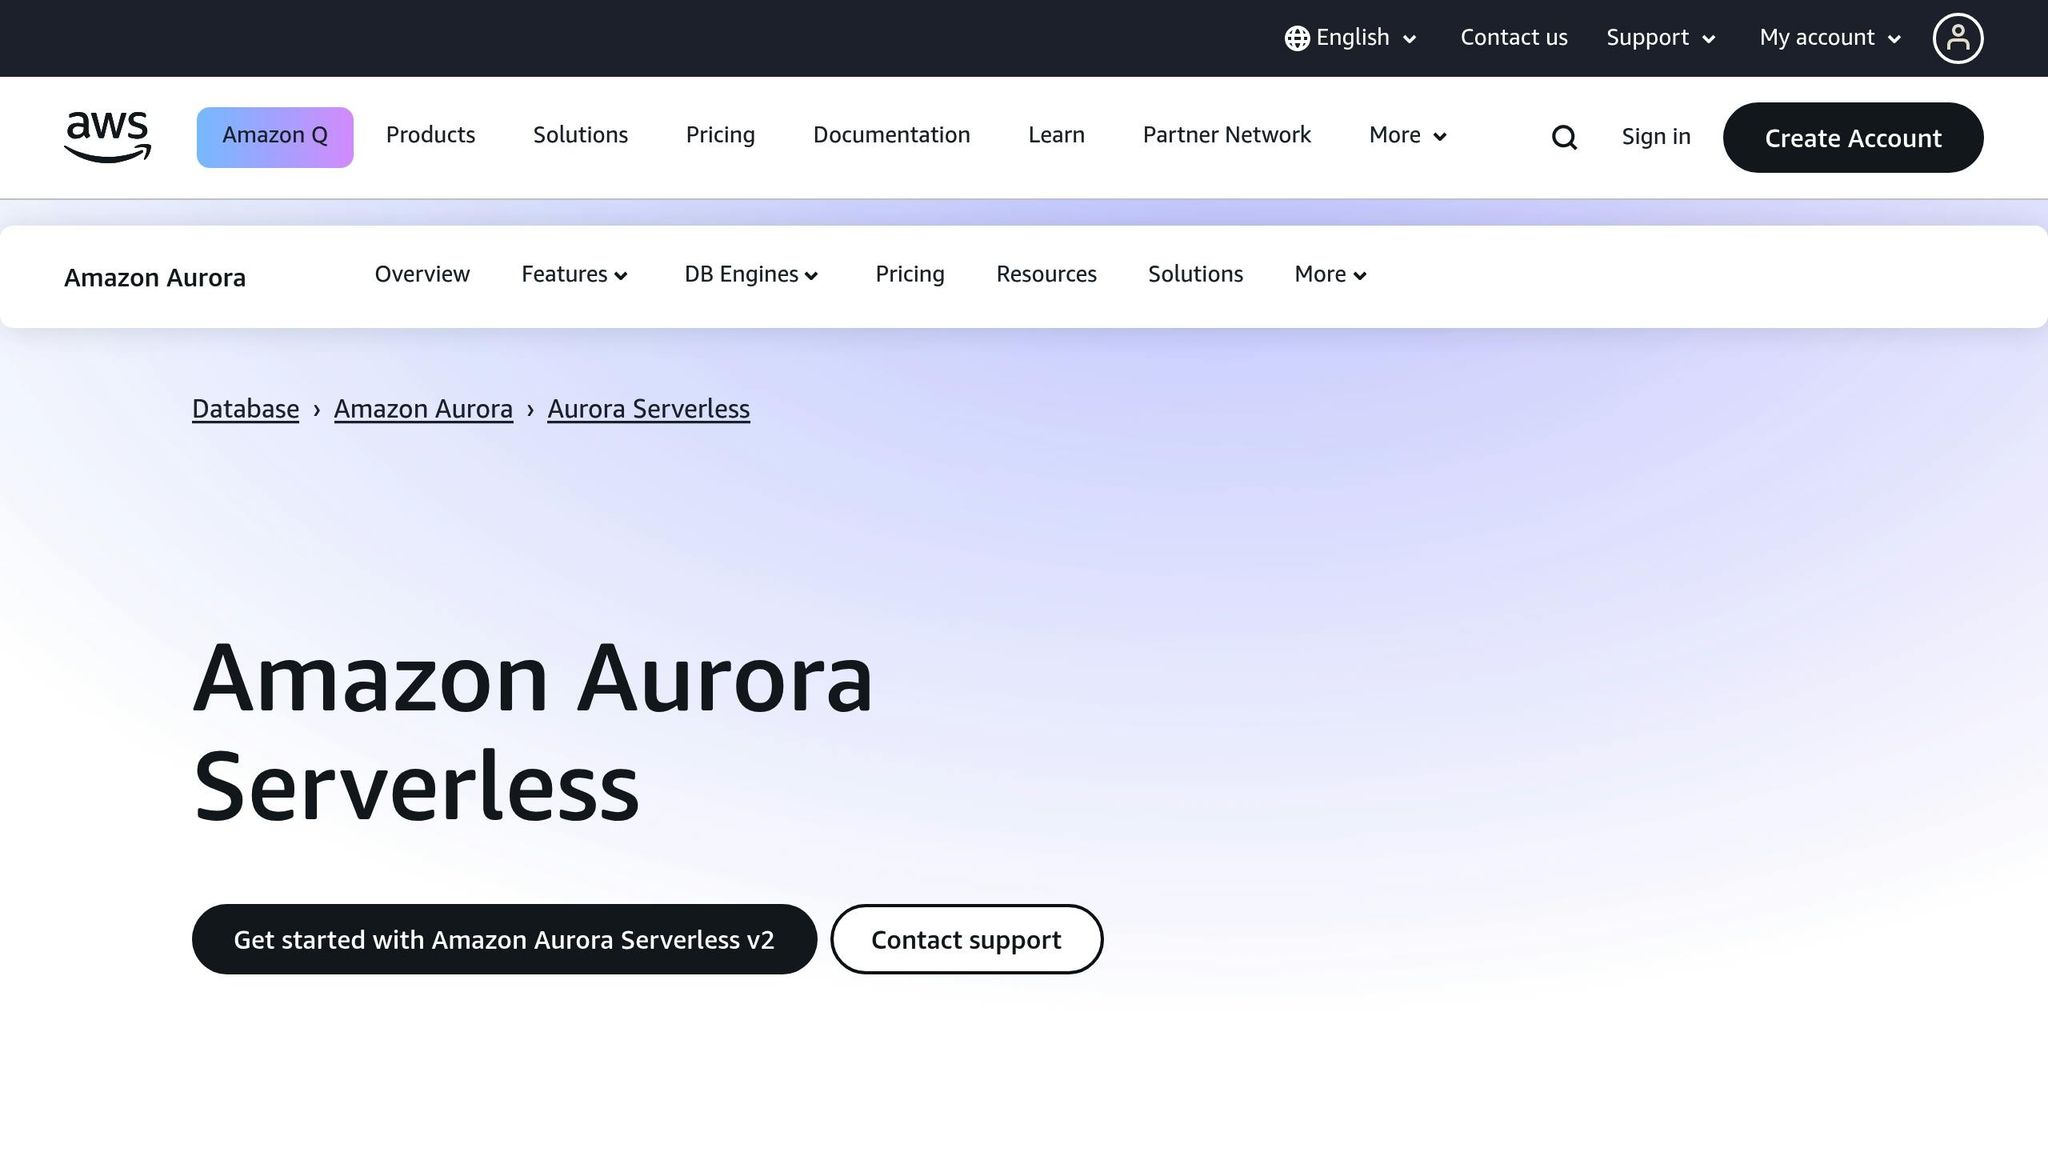Click Get started with Amazon Aurora Serverless v2
Image resolution: width=2048 pixels, height=1152 pixels.
coord(504,939)
